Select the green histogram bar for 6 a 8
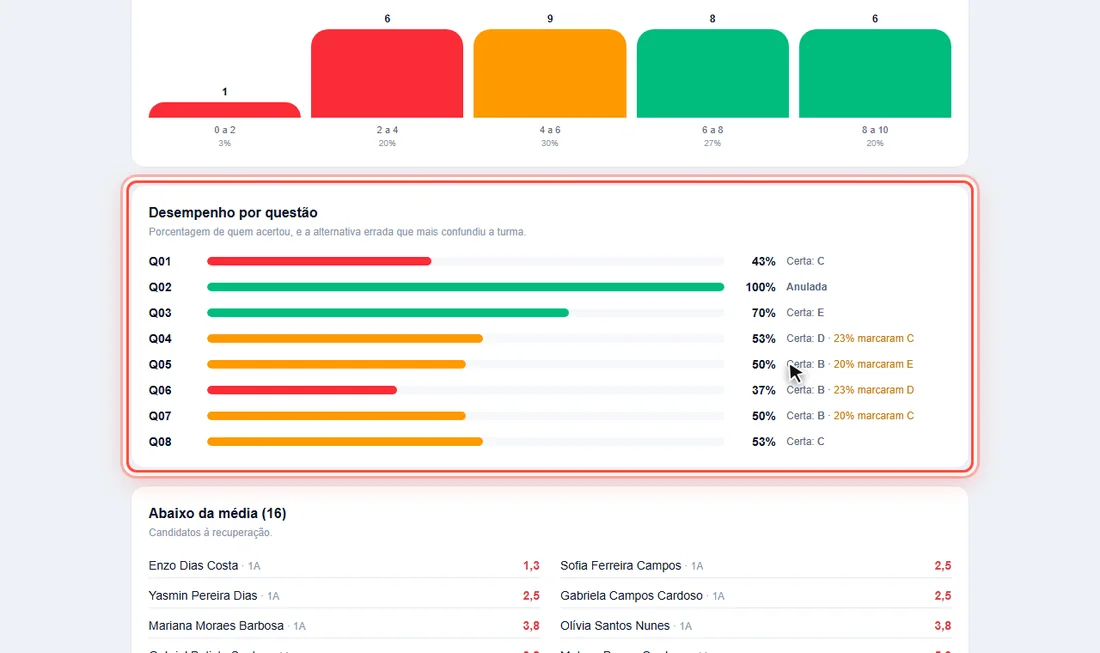 point(713,74)
